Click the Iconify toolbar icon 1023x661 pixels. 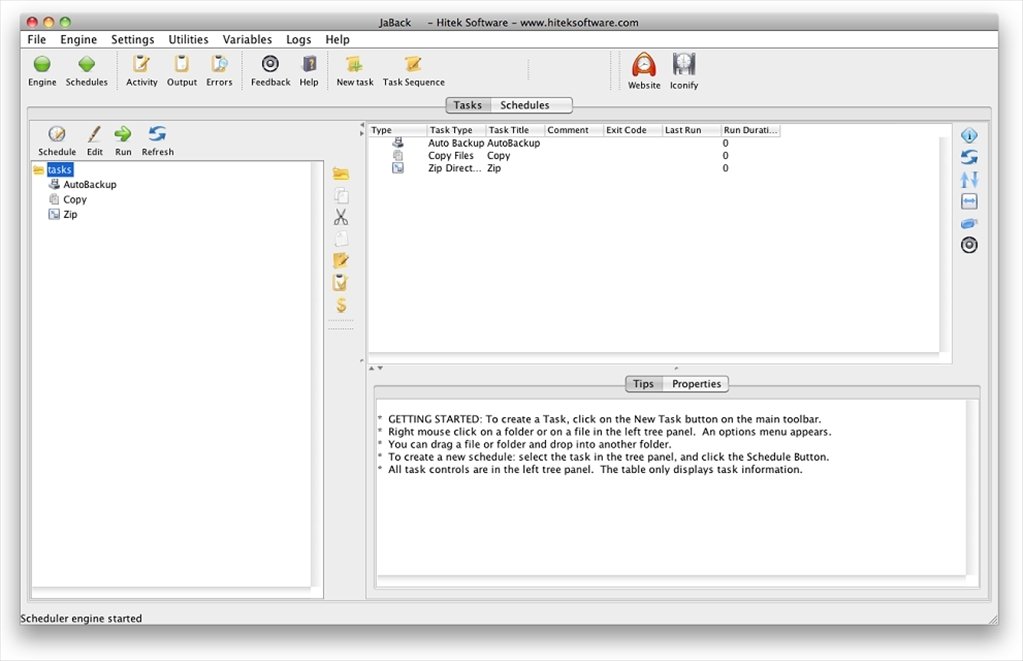click(x=684, y=65)
